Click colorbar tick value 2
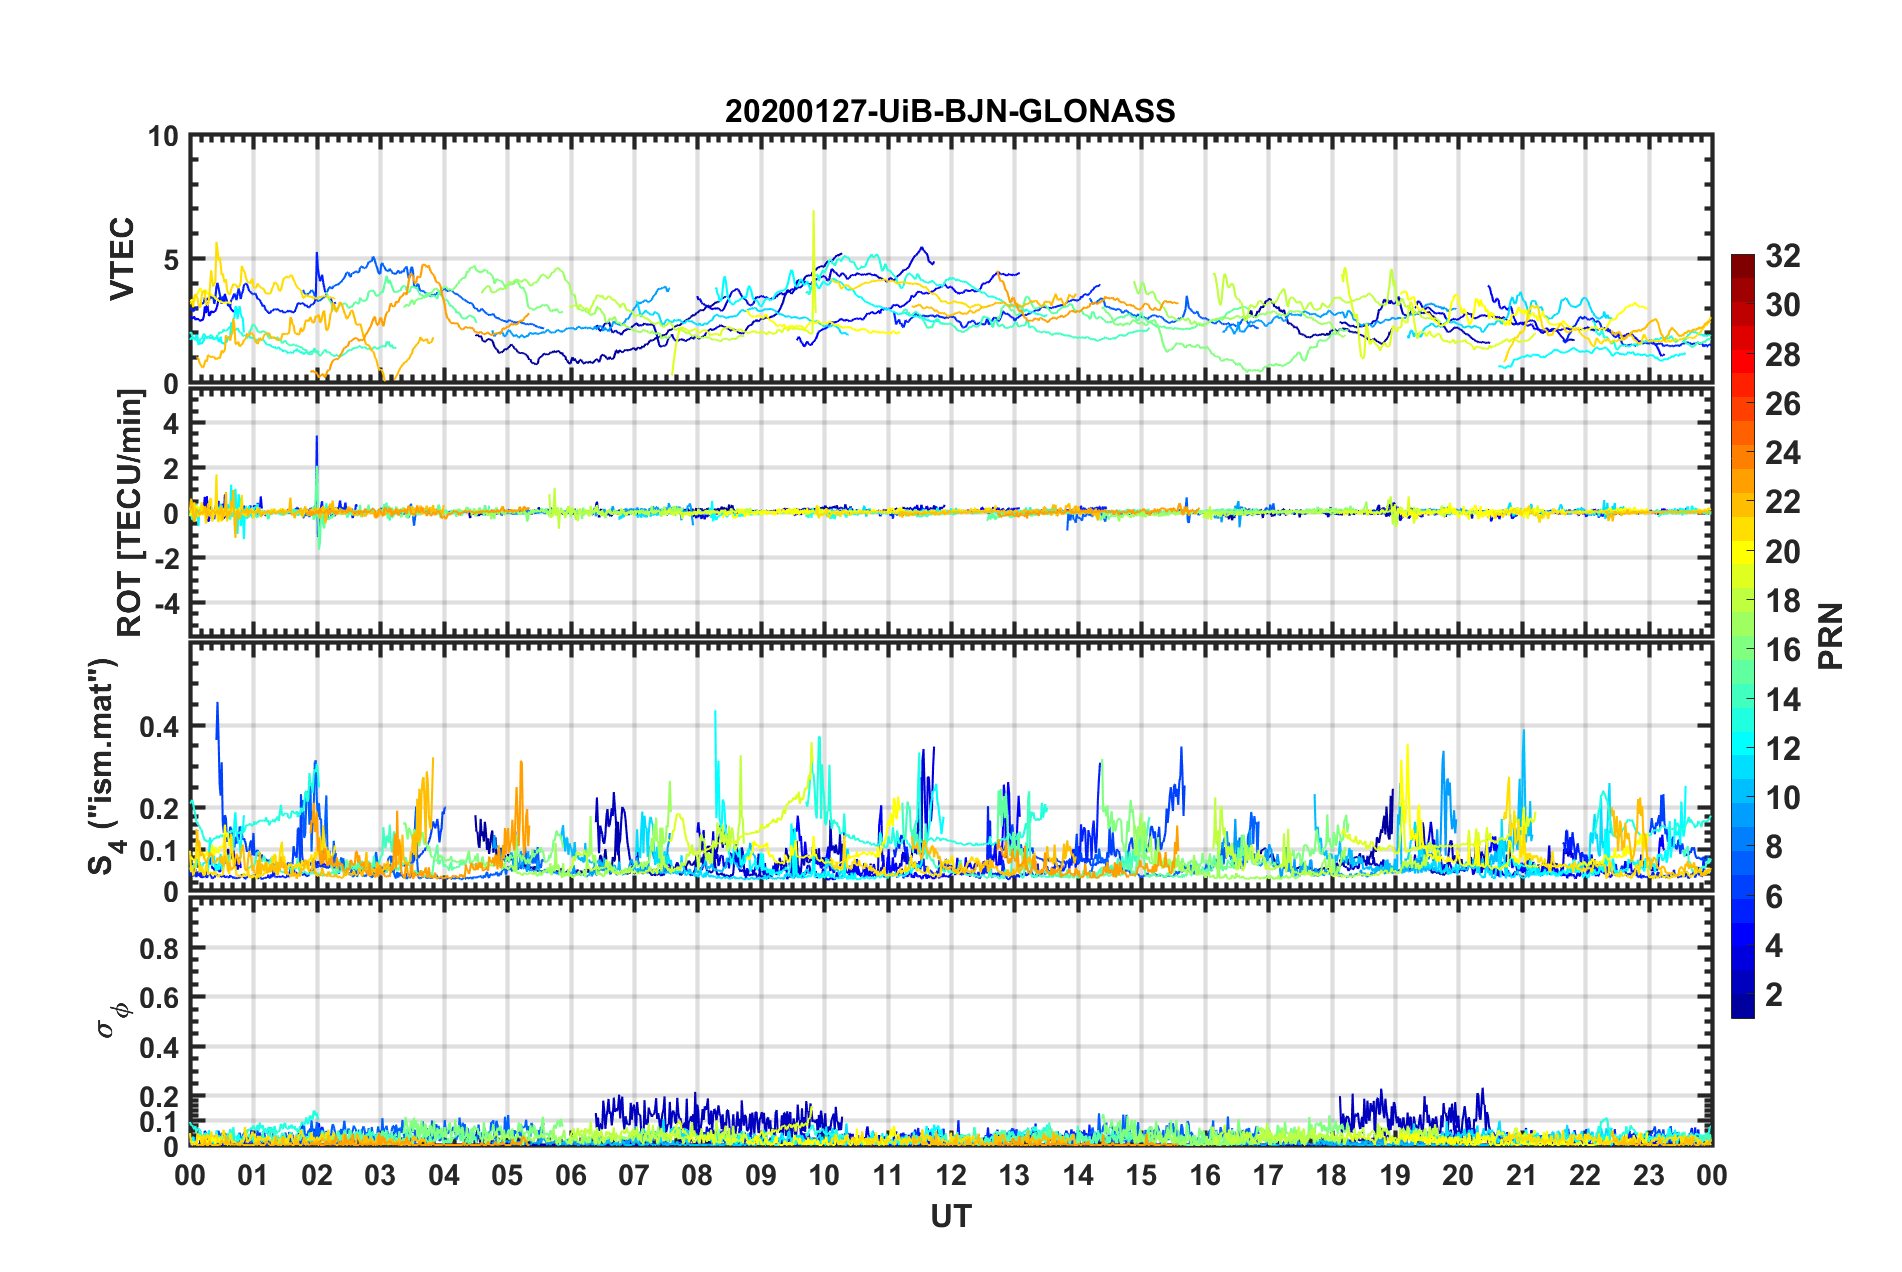The width and height of the screenshot is (1902, 1272). click(1774, 994)
